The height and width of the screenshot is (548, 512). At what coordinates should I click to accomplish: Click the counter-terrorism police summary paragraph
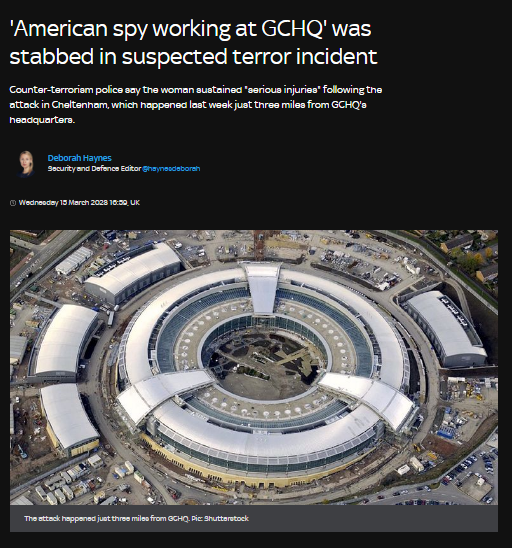tap(196, 104)
